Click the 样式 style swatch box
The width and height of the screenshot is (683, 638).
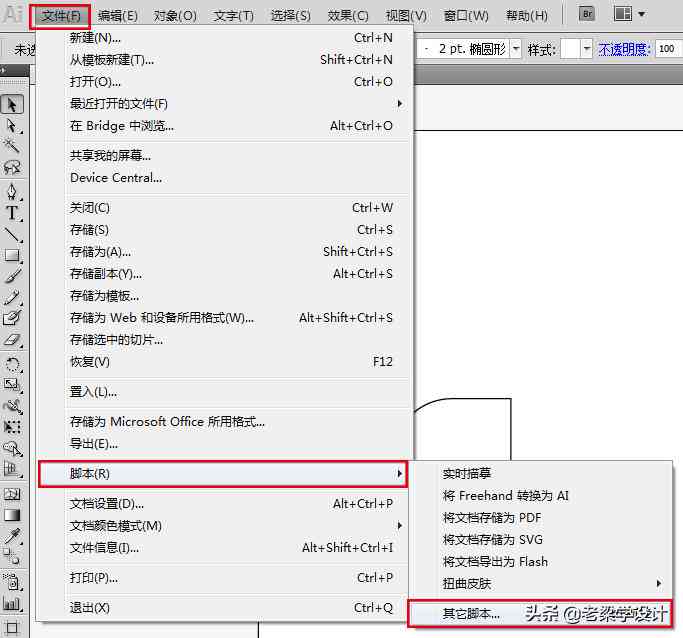[571, 49]
